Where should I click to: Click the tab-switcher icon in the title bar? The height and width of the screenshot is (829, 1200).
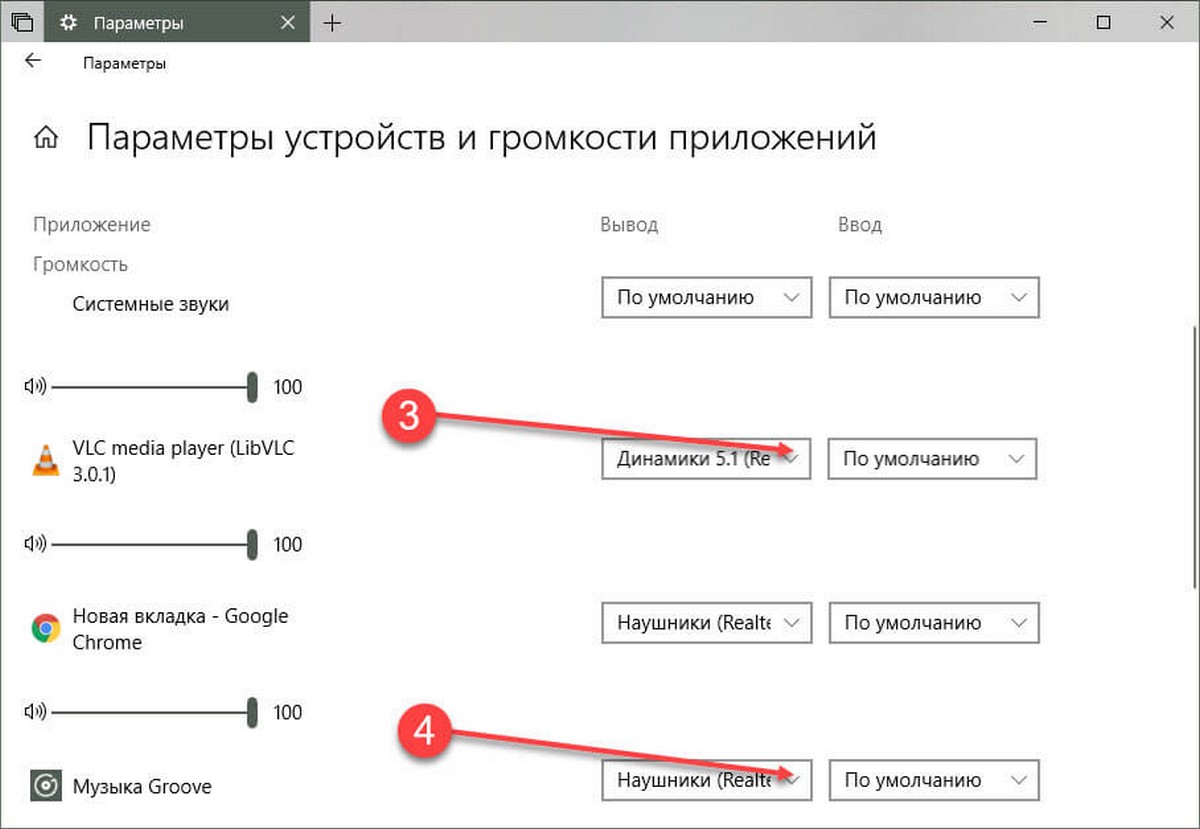[22, 22]
